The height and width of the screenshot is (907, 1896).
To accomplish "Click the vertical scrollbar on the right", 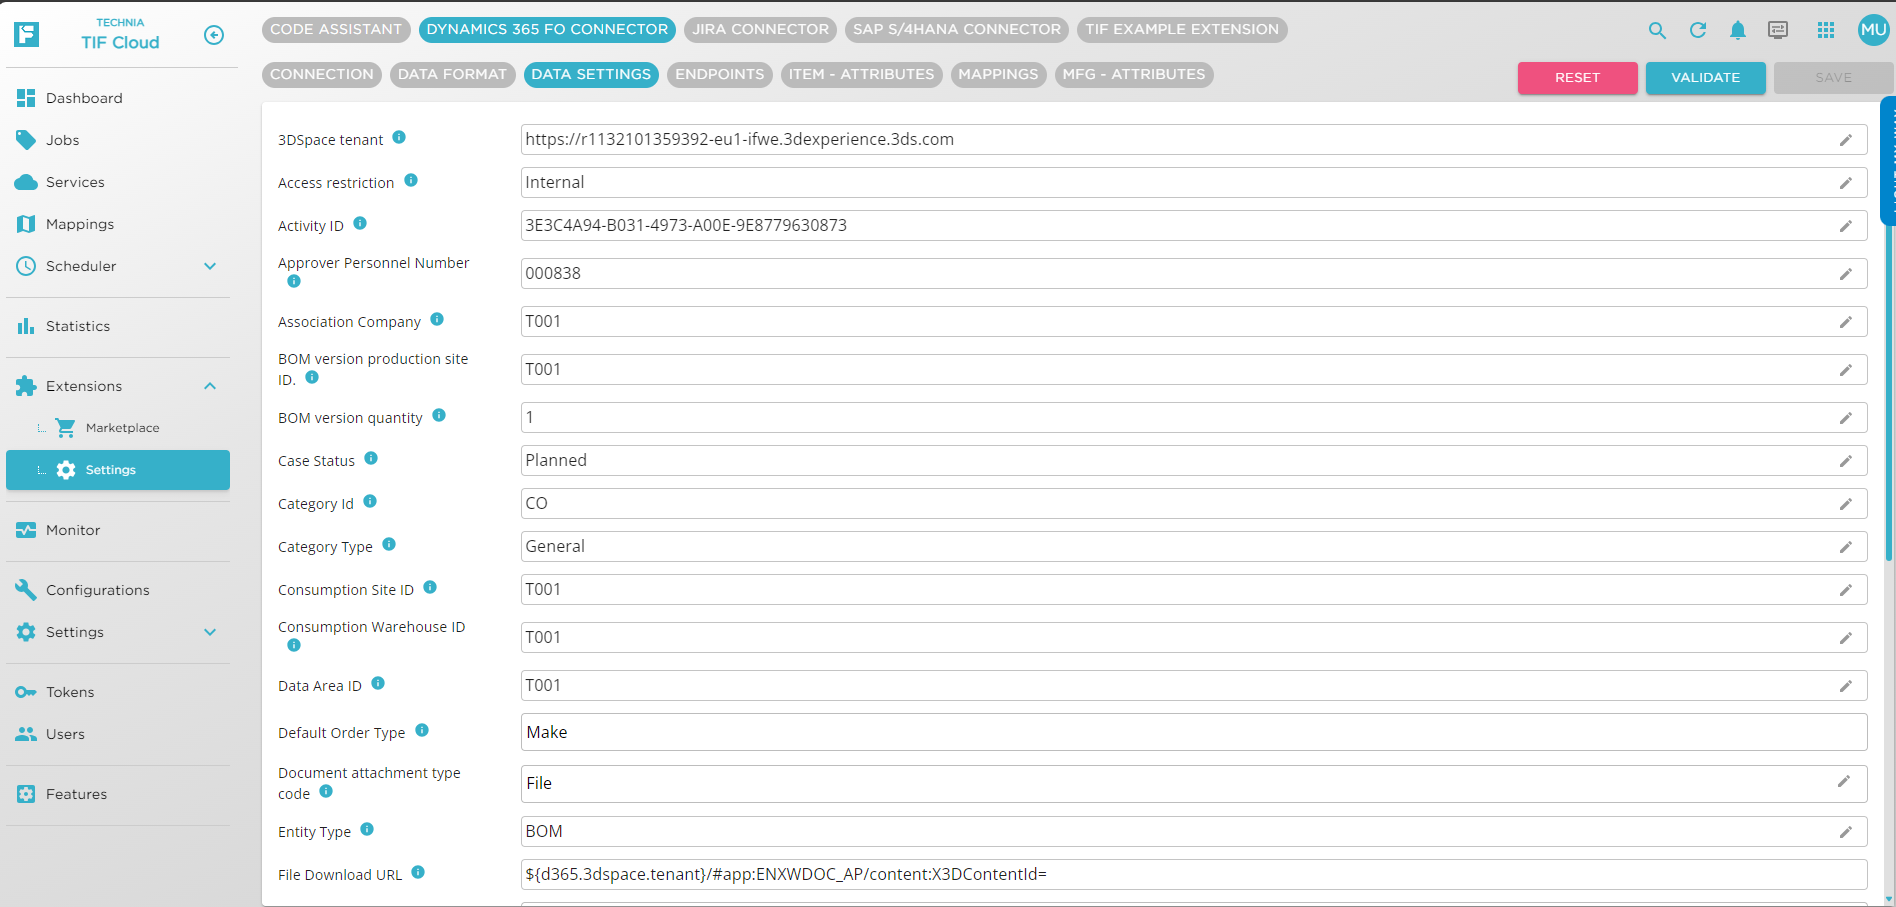I will tap(1888, 400).
